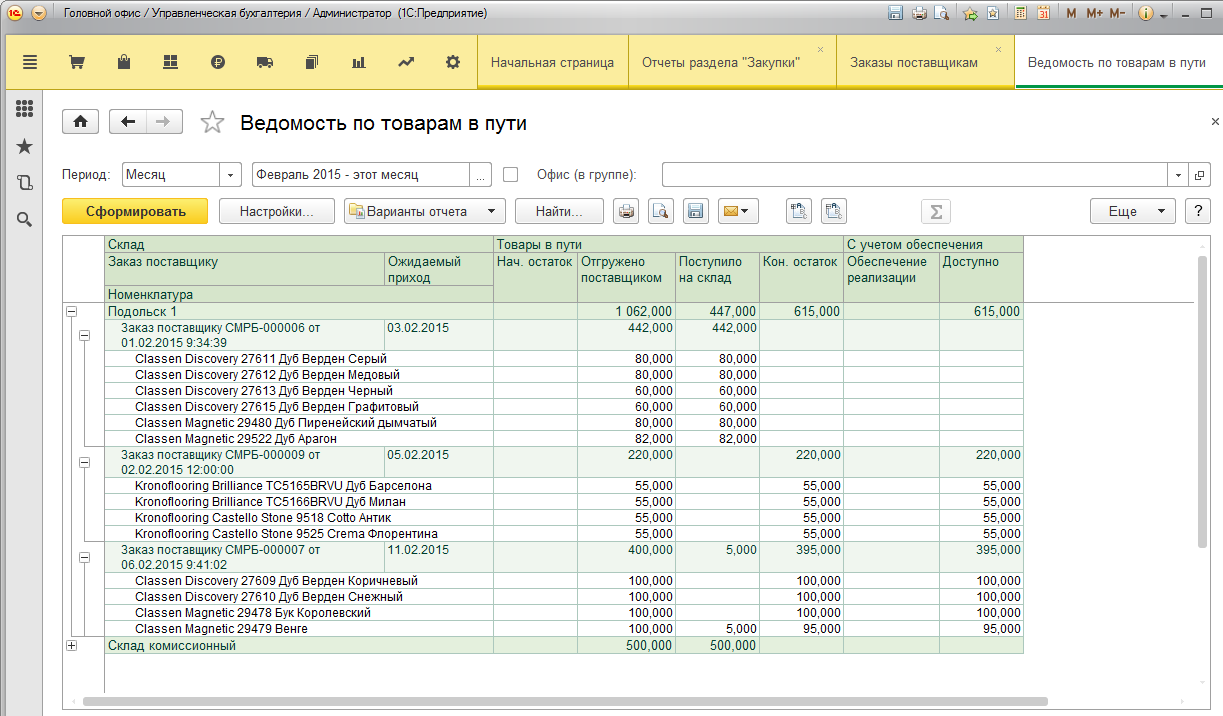Screen dimensions: 1223x716
Task: Open the main menu hamburger icon
Action: coord(30,62)
